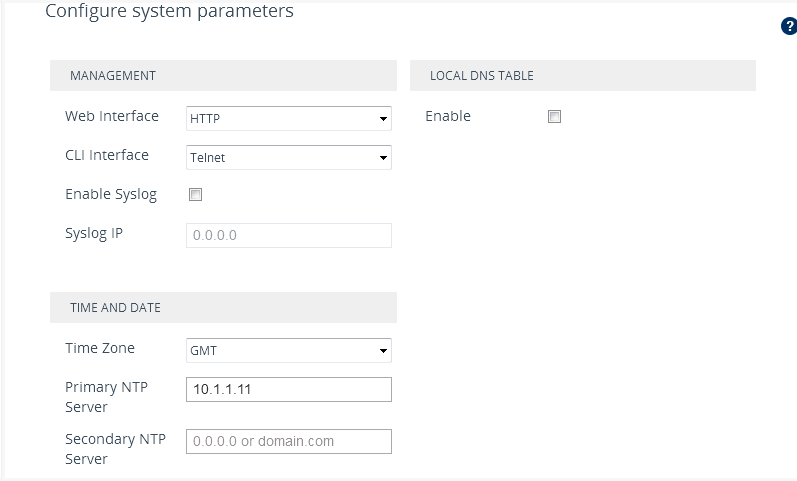Click the Web Interface label
Screen dimensions: 797x481
pyautogui.click(x=112, y=116)
